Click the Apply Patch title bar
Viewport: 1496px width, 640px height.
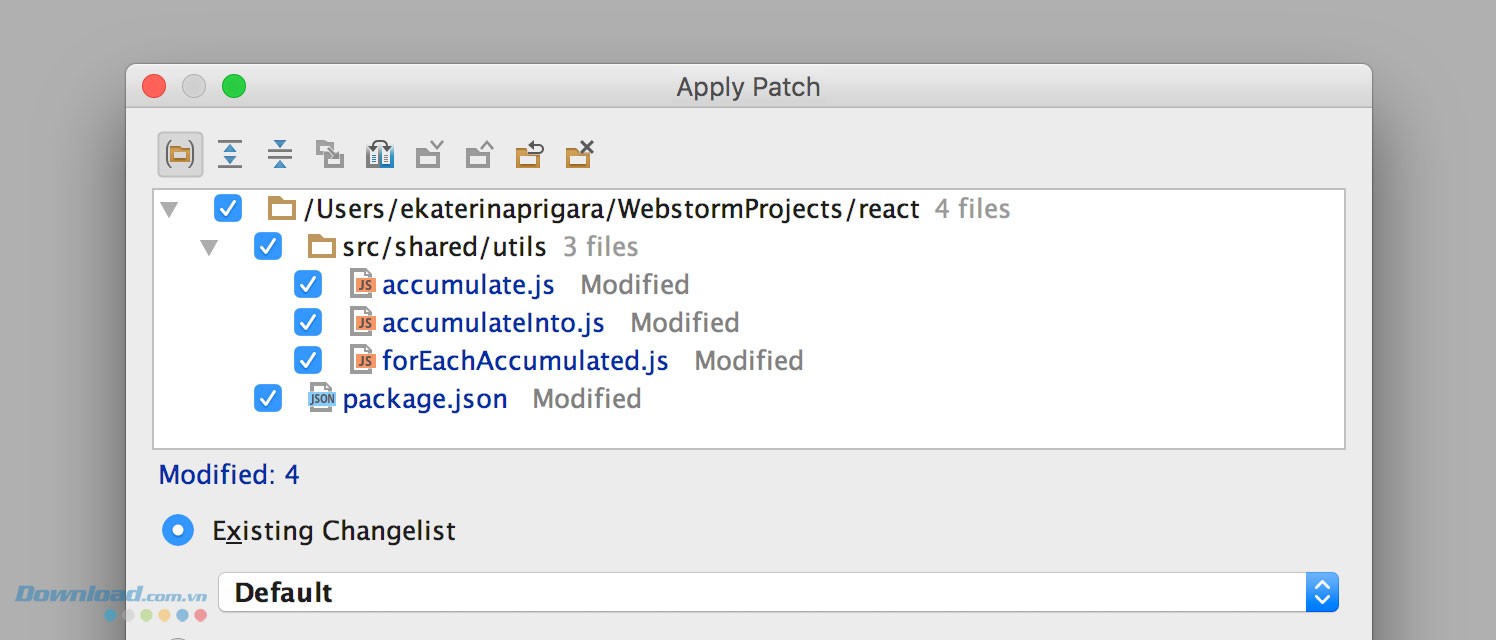(748, 87)
